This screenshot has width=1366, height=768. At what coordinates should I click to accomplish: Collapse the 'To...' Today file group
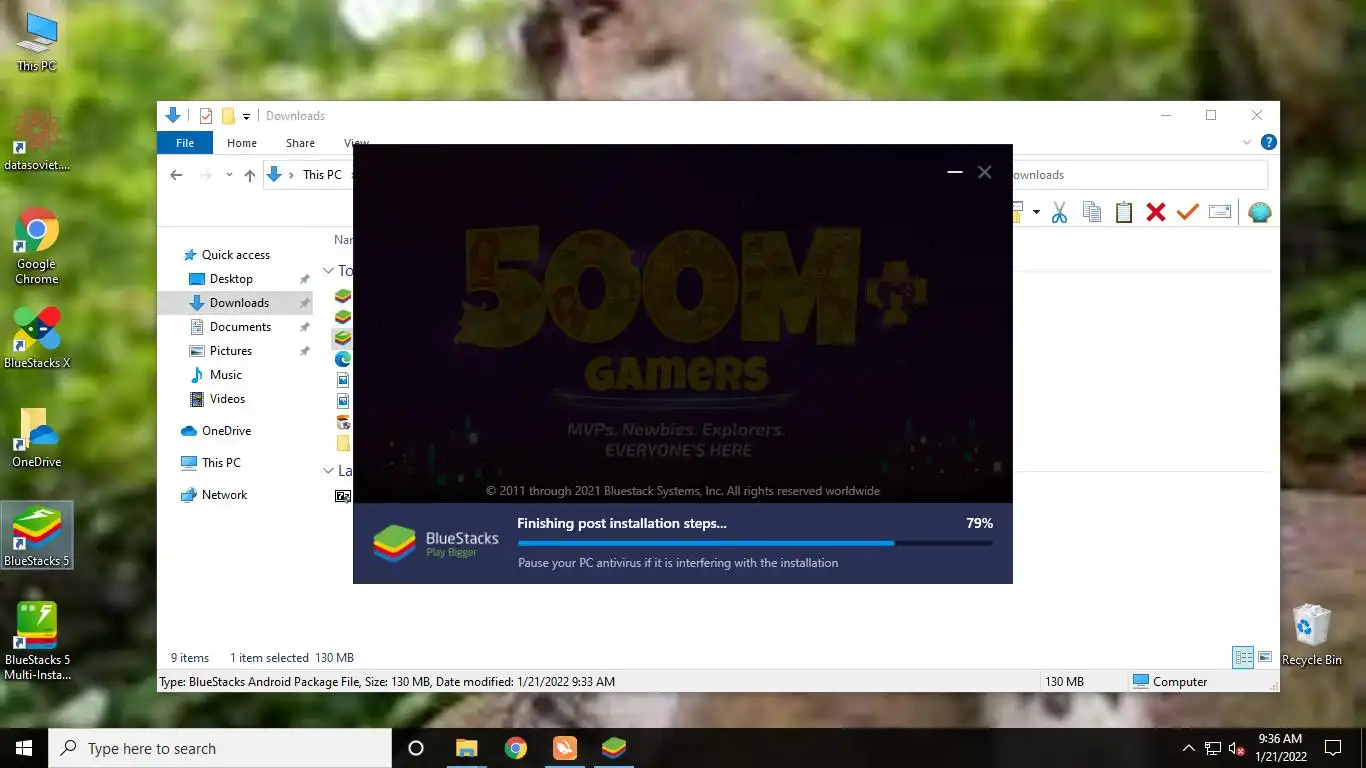coord(328,271)
